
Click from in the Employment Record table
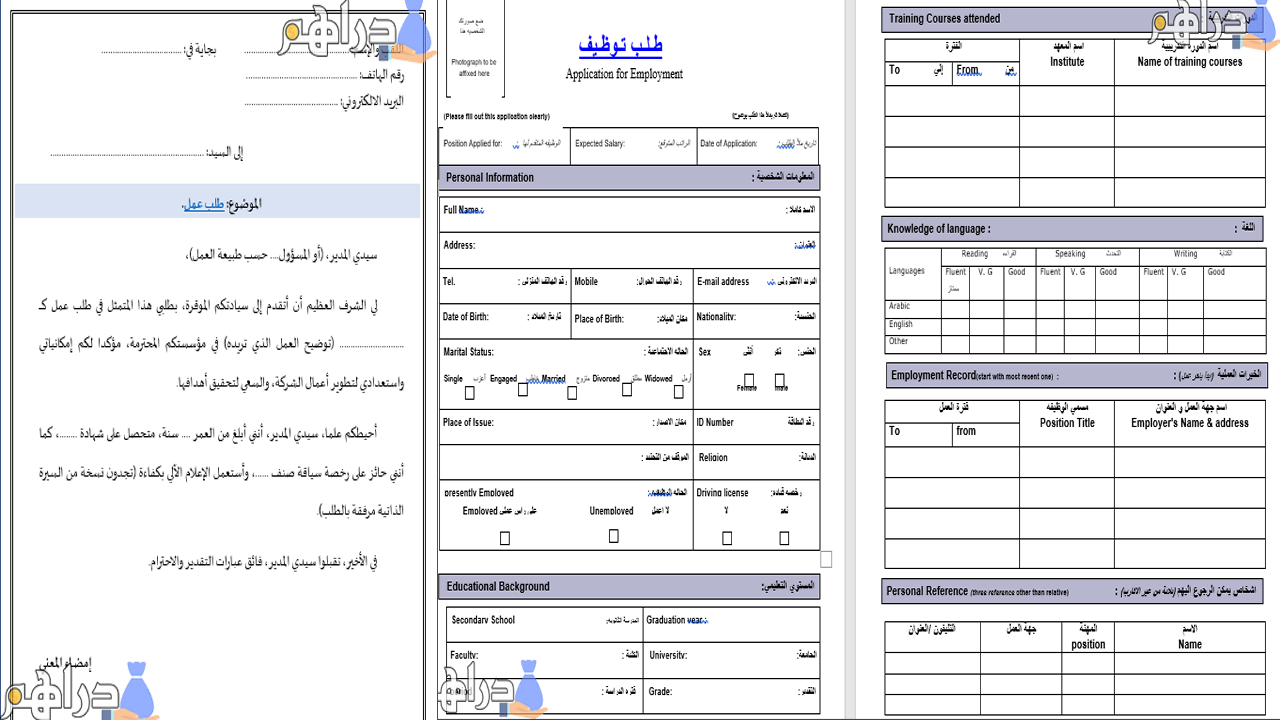click(966, 431)
